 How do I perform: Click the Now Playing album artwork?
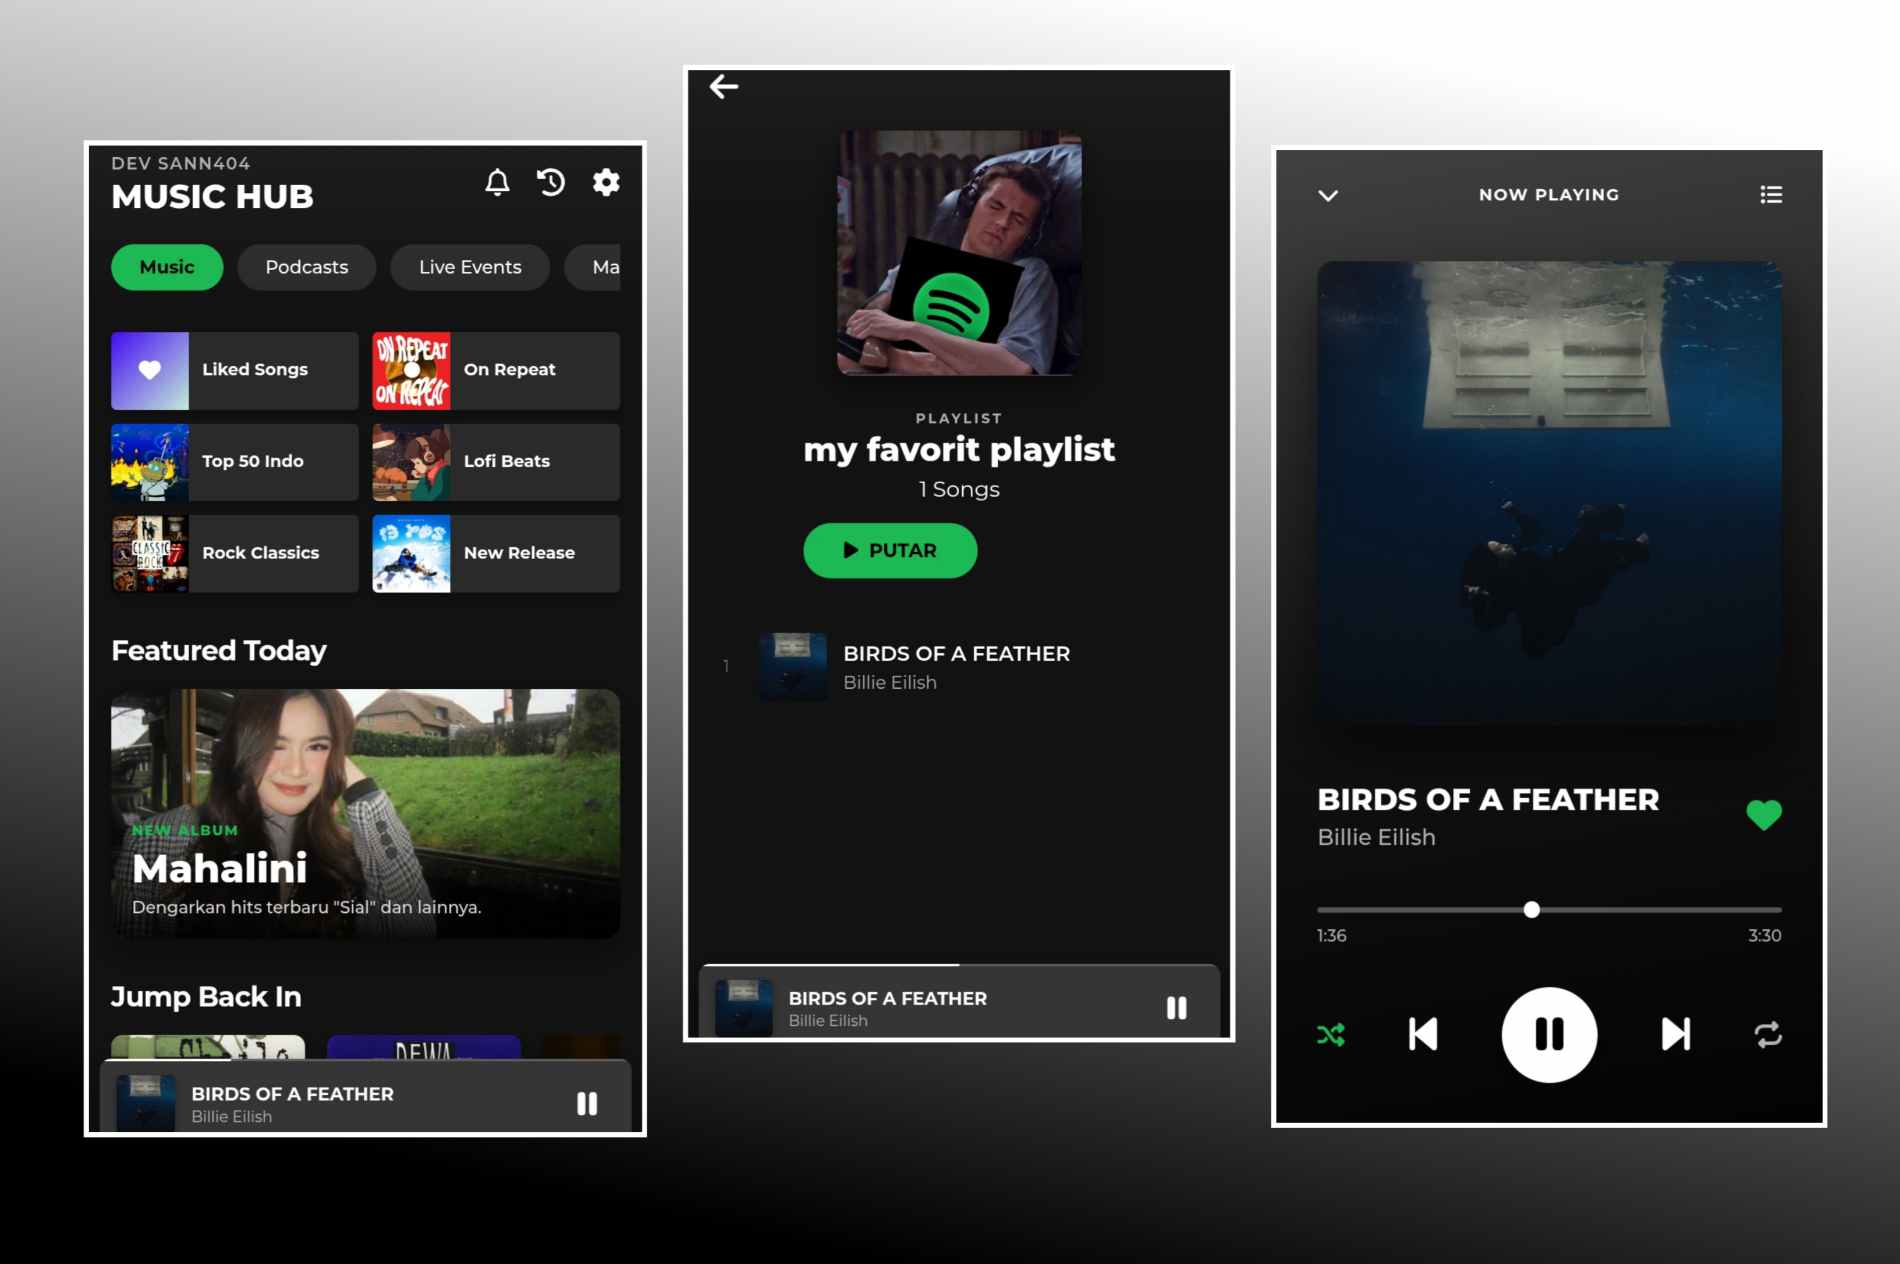(x=1549, y=493)
